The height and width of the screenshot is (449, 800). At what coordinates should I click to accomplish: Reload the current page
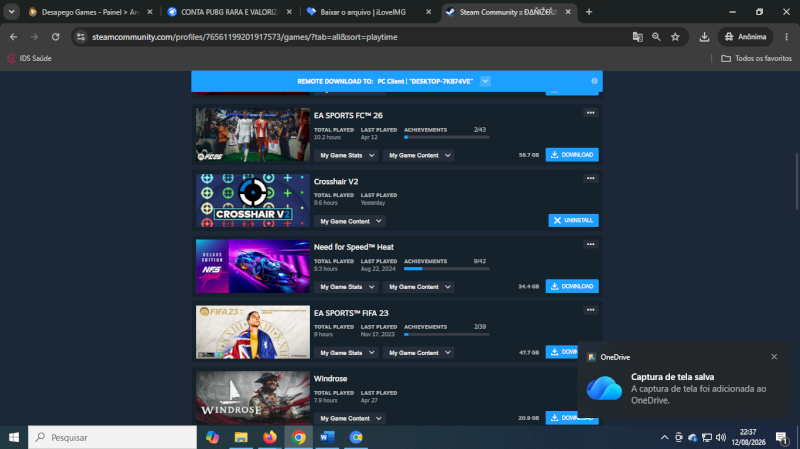(56, 37)
